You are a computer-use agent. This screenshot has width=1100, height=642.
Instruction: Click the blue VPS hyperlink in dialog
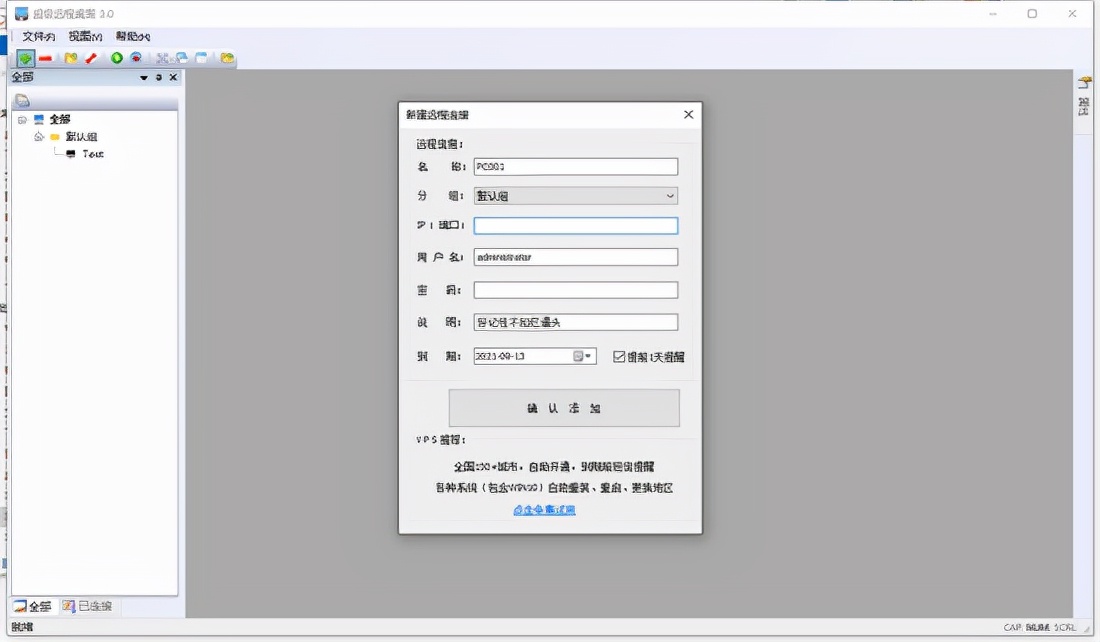tap(545, 510)
